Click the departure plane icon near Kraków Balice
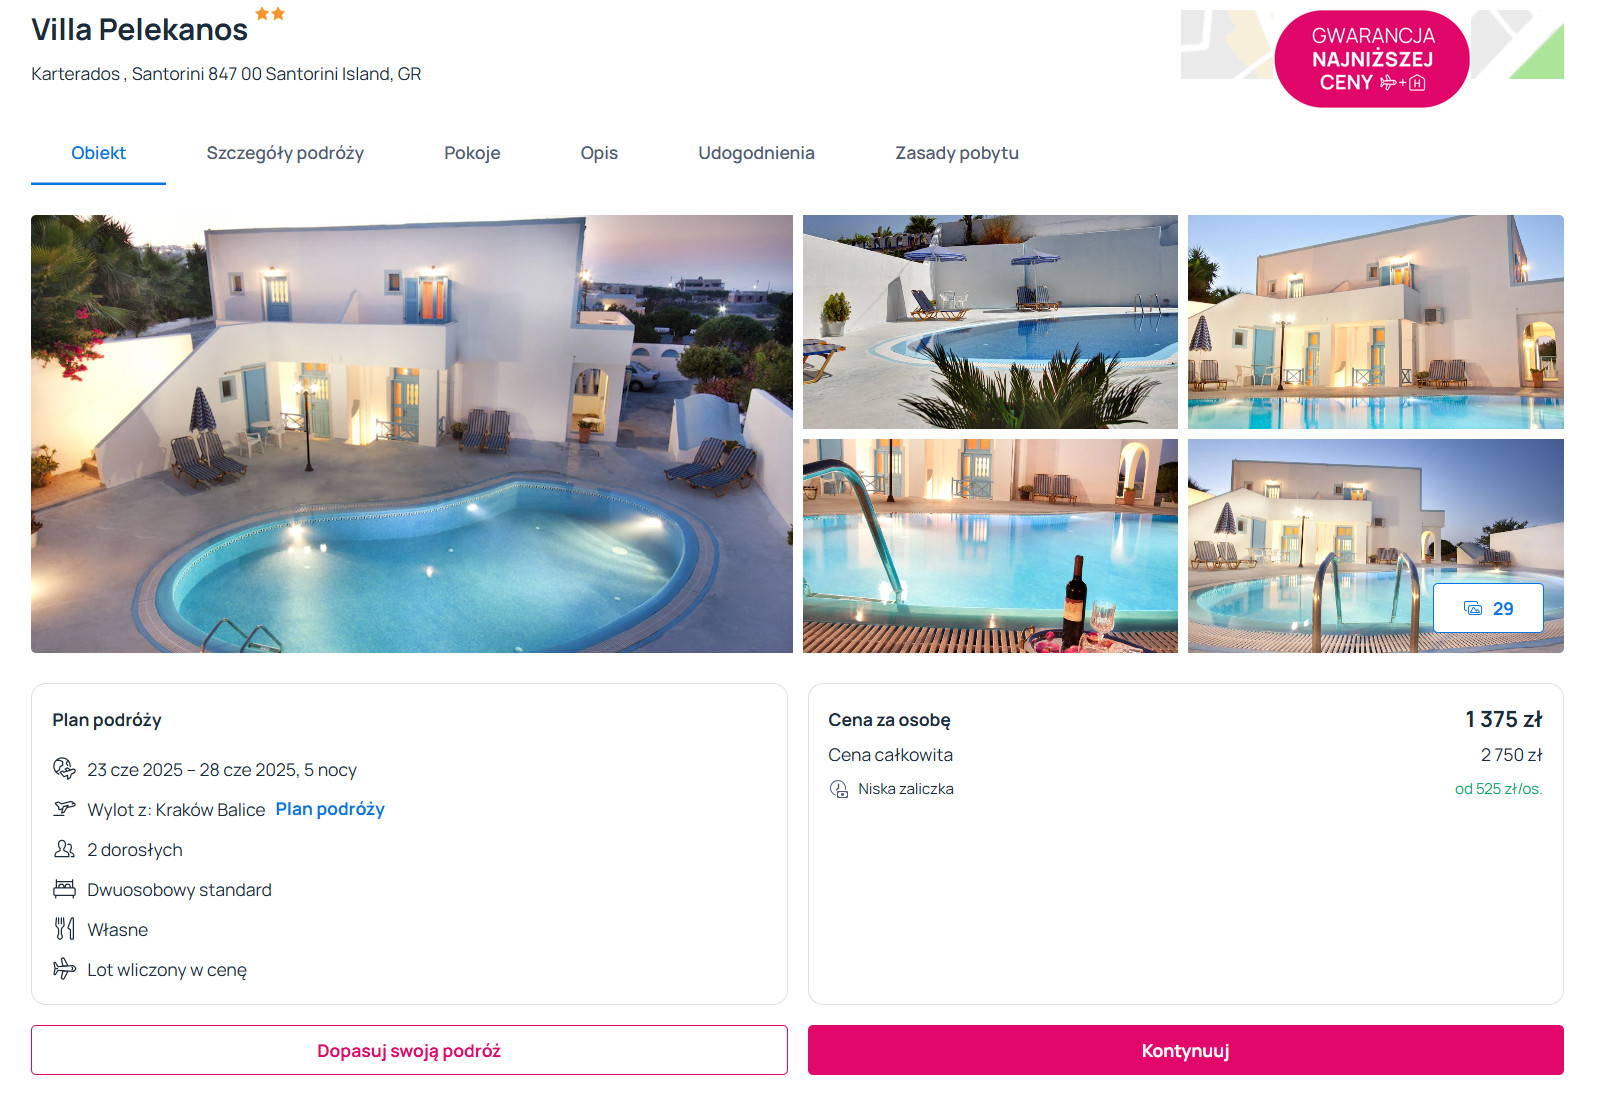The height and width of the screenshot is (1099, 1599). tap(64, 808)
